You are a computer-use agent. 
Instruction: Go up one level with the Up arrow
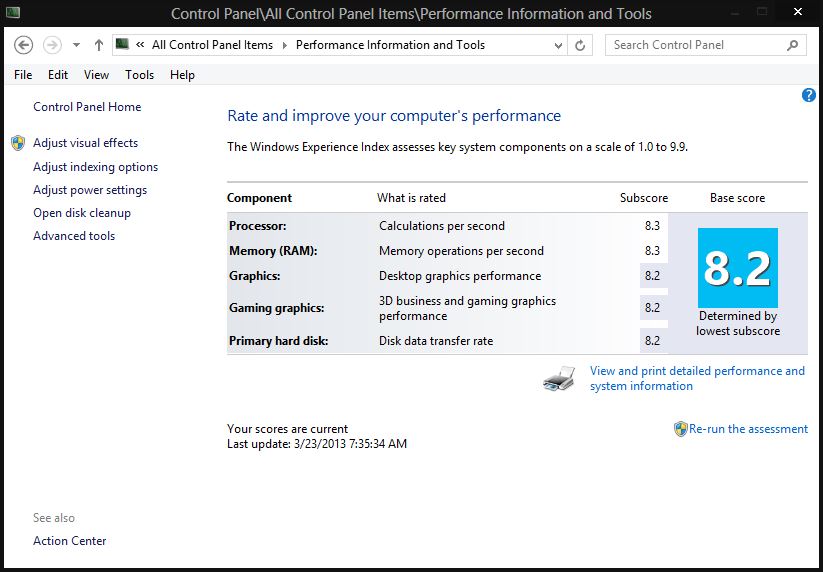tap(99, 45)
